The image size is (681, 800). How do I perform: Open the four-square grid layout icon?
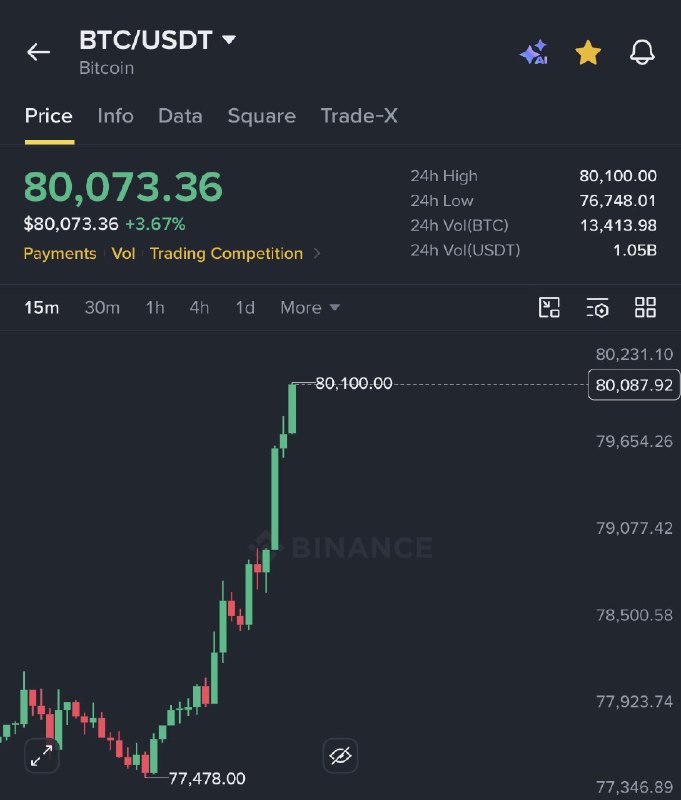click(645, 308)
